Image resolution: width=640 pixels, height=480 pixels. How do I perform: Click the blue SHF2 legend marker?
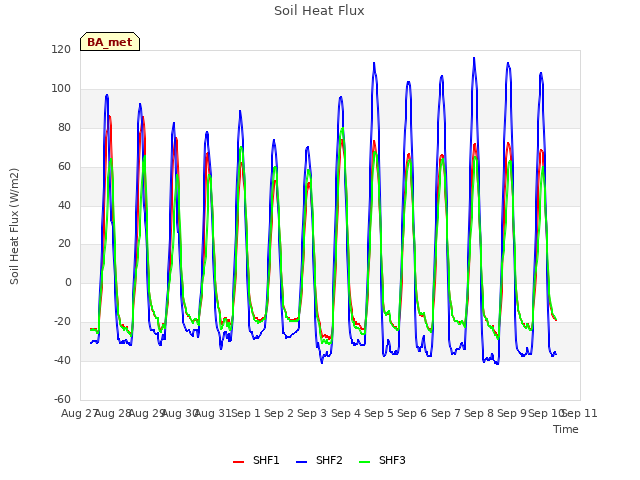tap(301, 462)
